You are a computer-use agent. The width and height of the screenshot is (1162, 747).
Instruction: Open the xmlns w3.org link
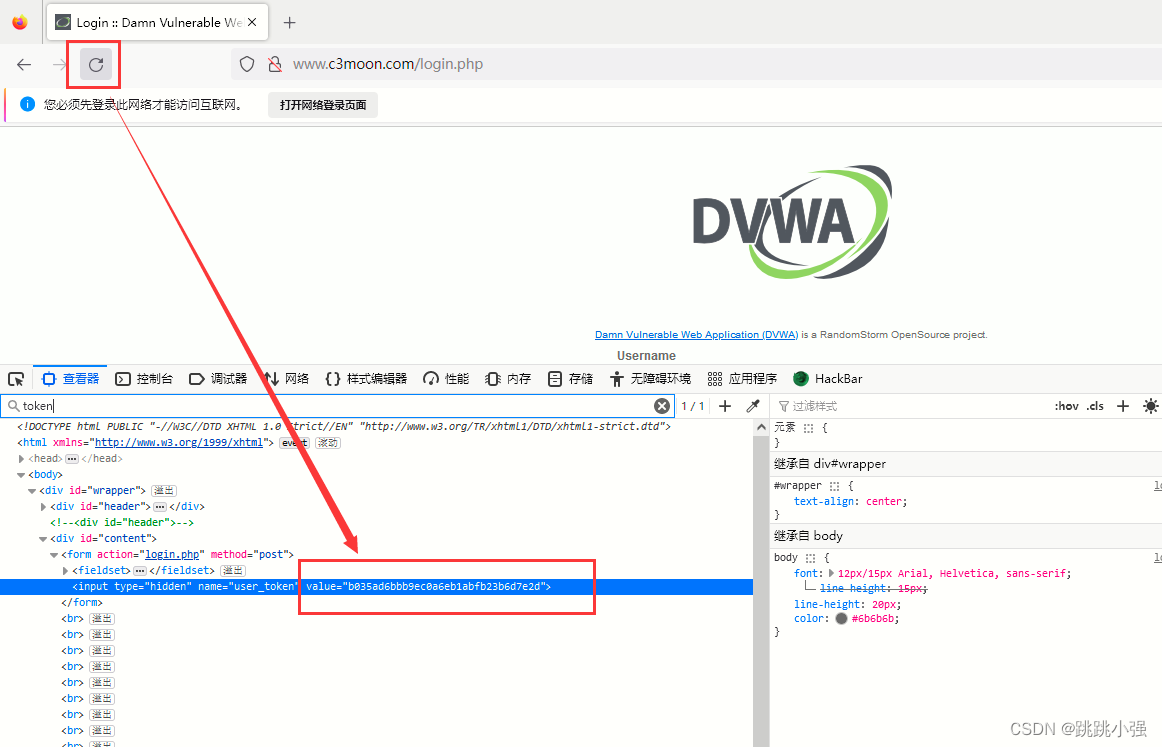coord(179,442)
